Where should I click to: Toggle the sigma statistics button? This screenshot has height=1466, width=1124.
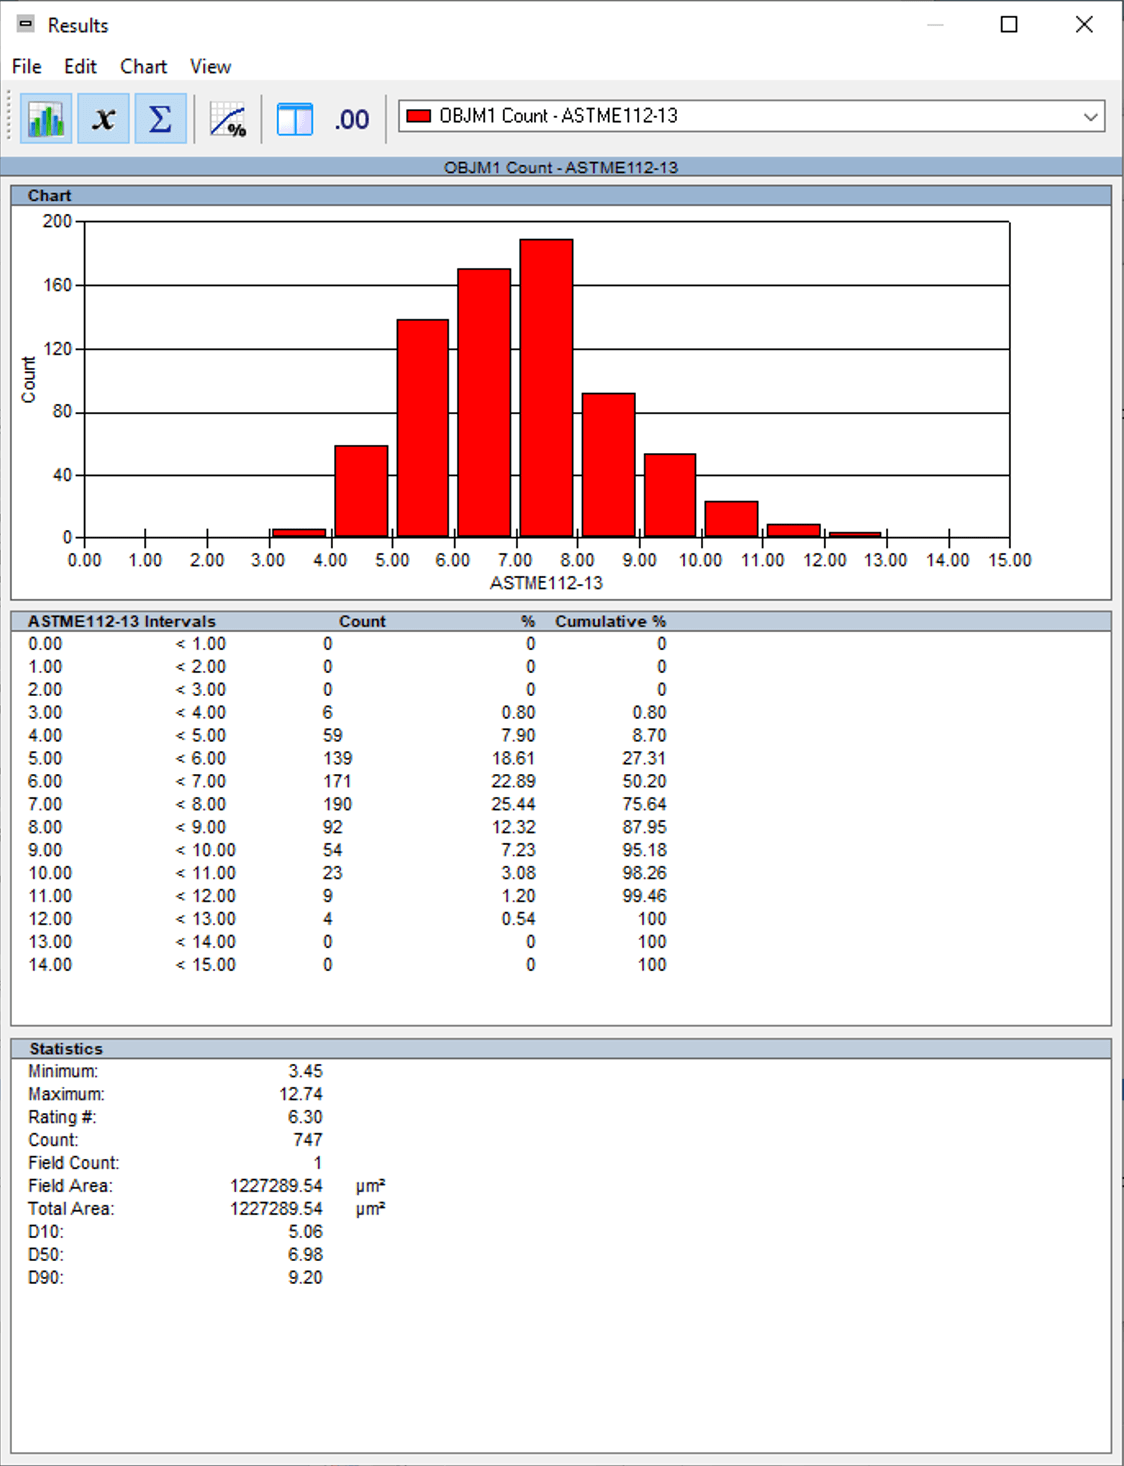pos(160,119)
